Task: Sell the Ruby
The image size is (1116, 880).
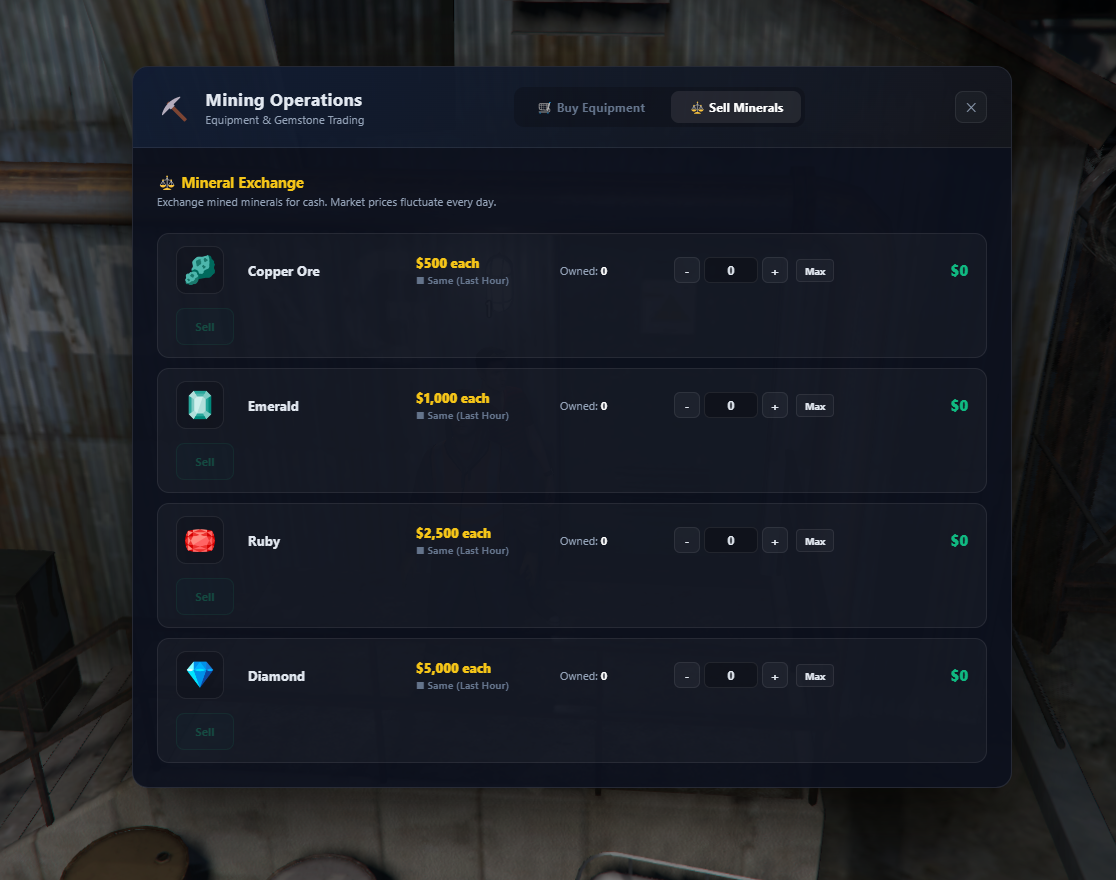Action: [205, 597]
